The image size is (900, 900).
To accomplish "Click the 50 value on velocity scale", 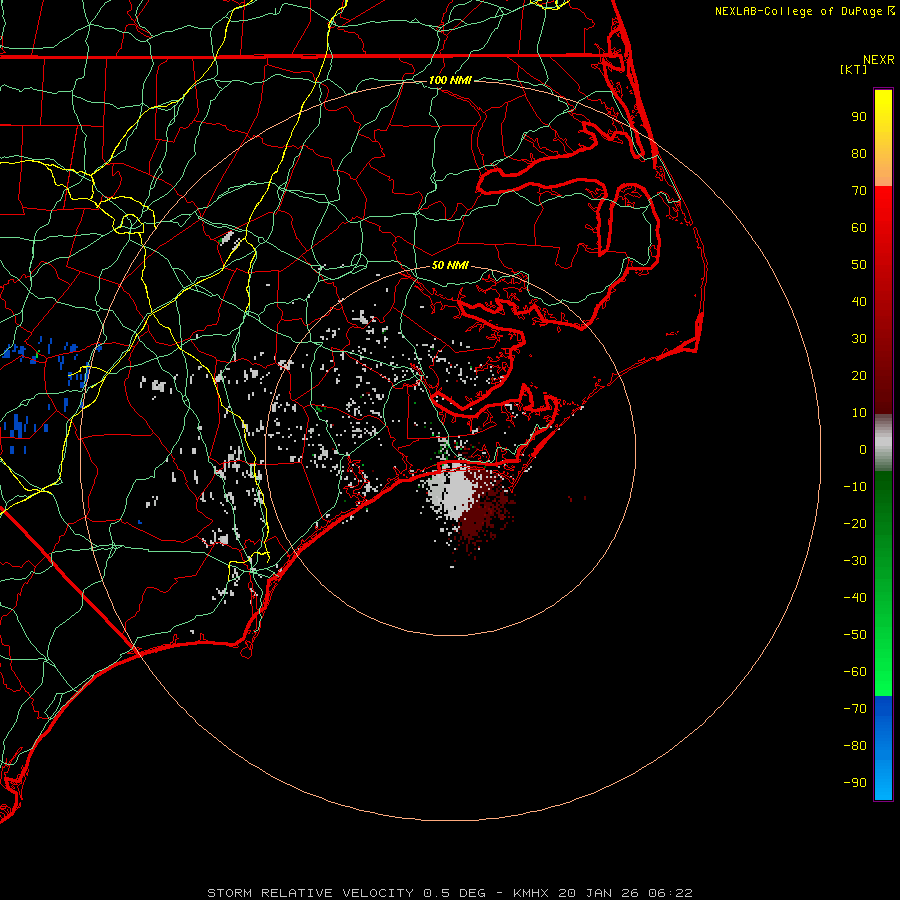I will click(859, 265).
